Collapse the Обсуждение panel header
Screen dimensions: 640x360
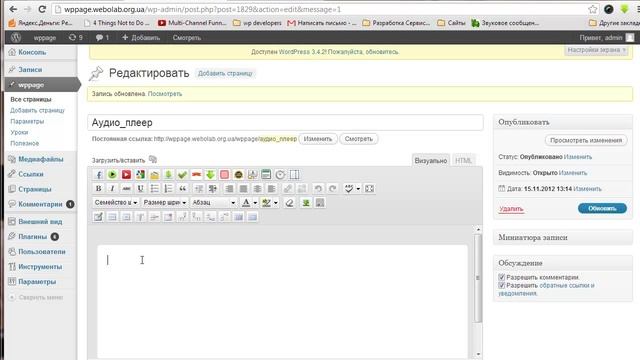(563, 263)
